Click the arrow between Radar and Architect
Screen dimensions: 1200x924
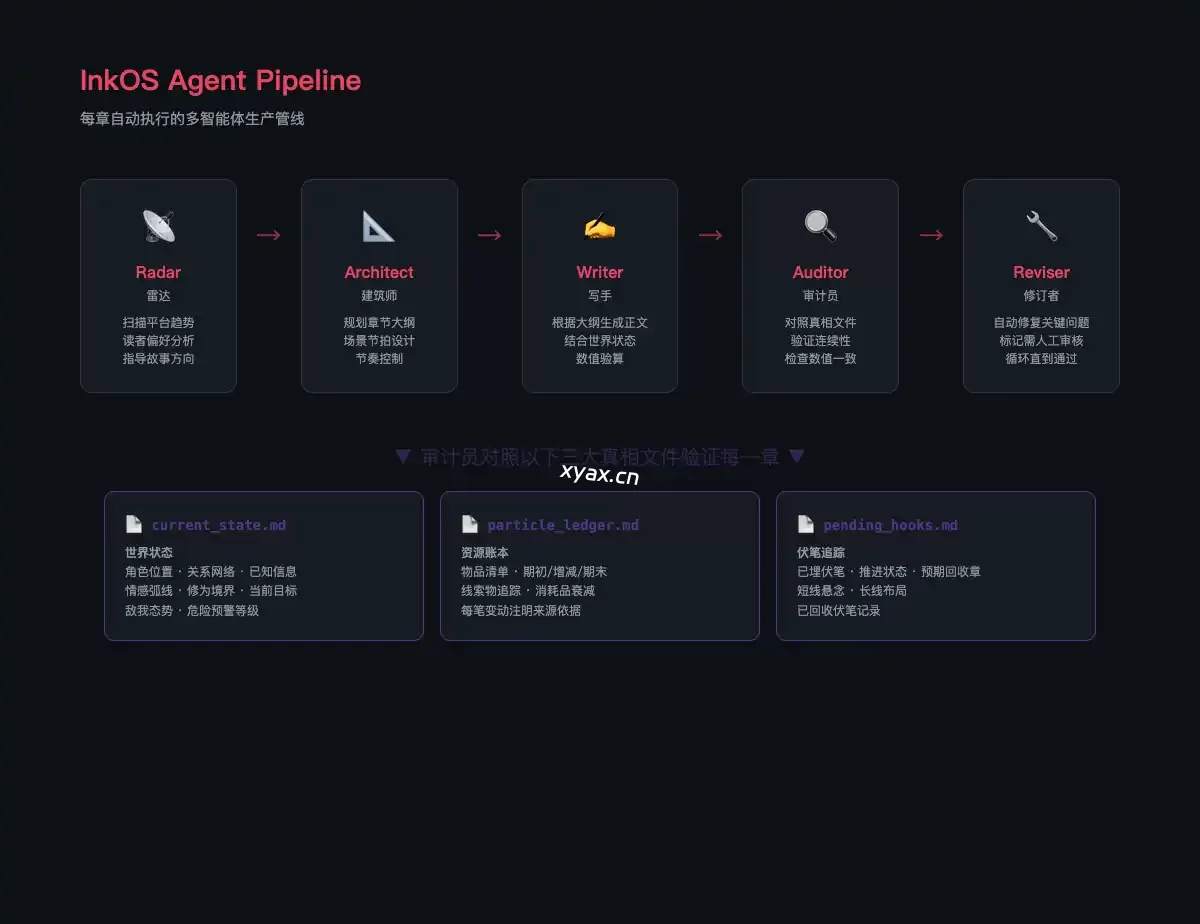pyautogui.click(x=269, y=235)
